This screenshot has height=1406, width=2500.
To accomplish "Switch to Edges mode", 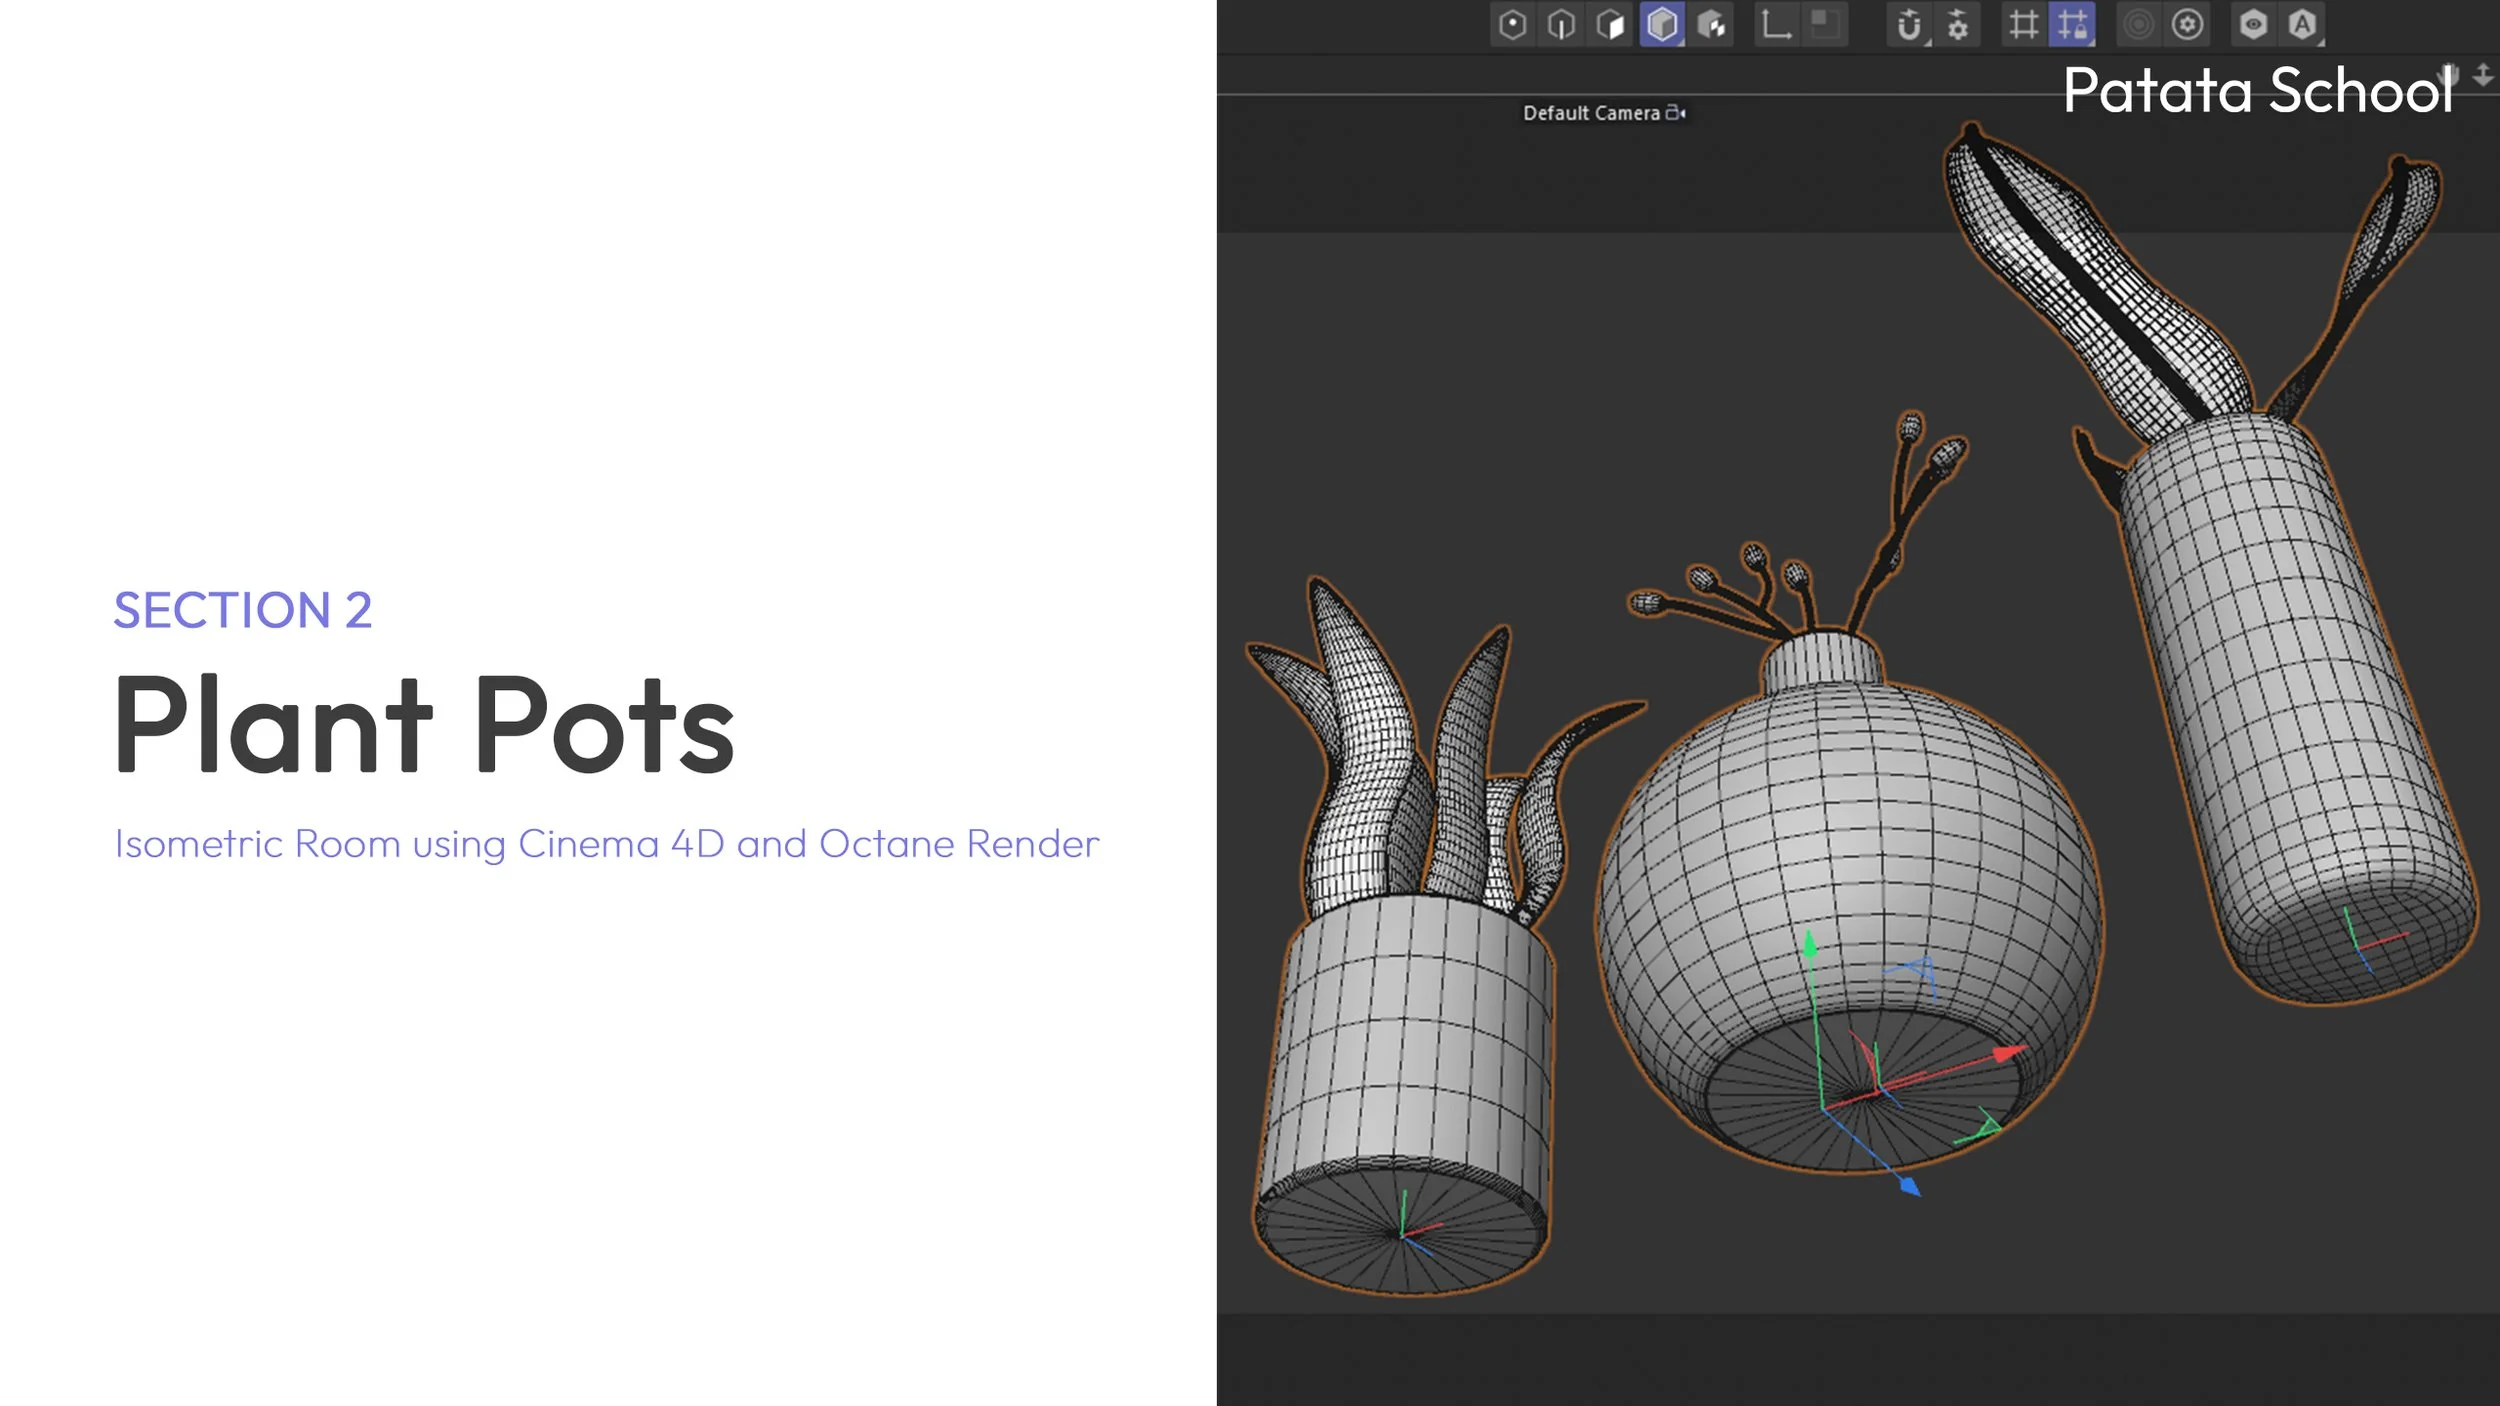I will click(x=1561, y=25).
